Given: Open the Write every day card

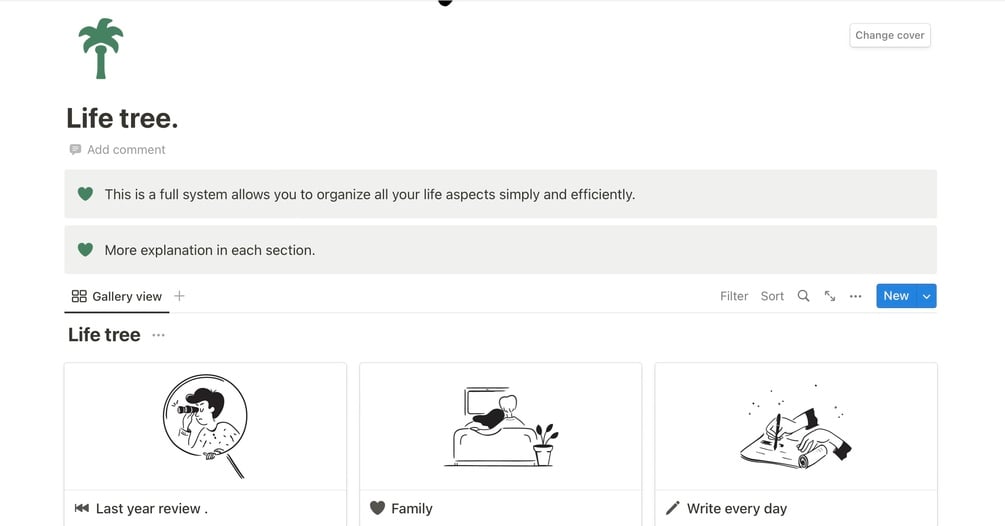Looking at the screenshot, I should 796,440.
